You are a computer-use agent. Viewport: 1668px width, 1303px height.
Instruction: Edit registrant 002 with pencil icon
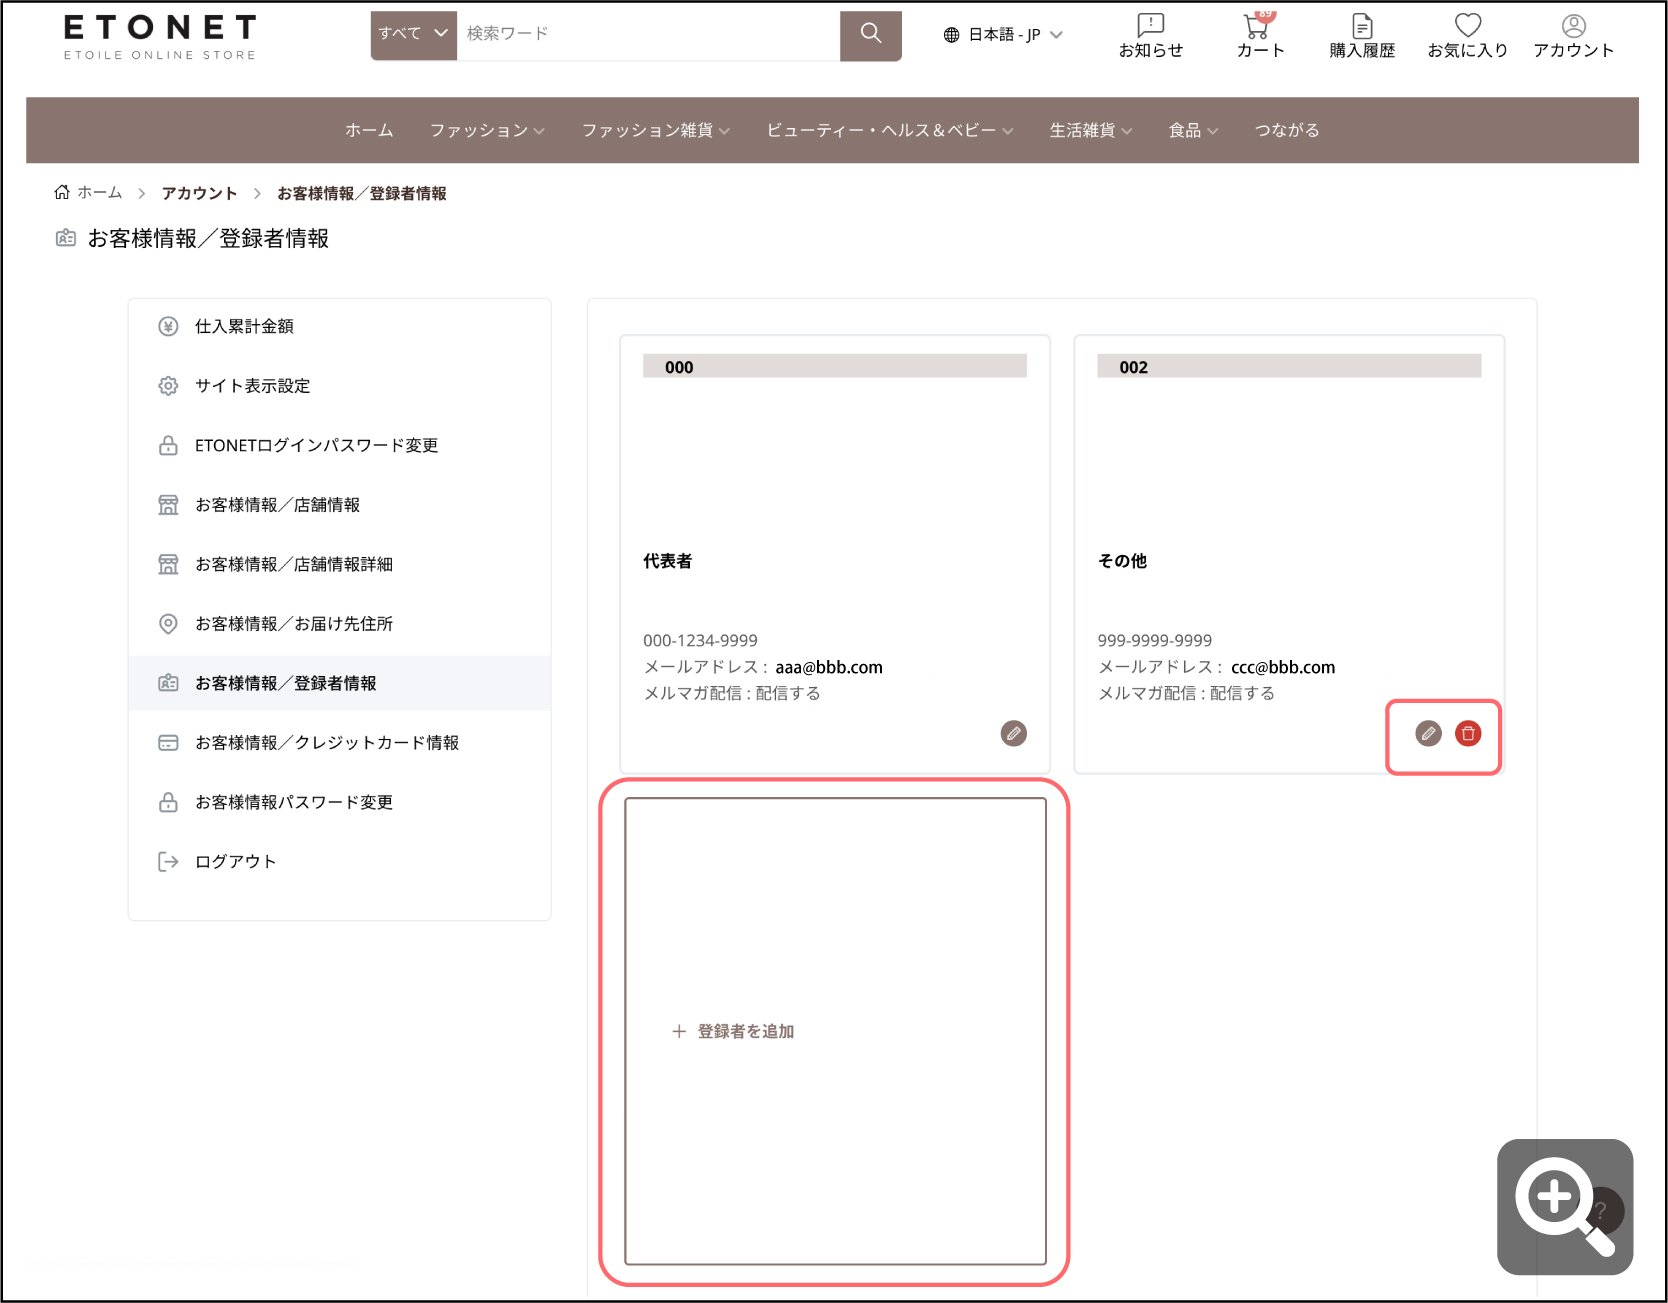point(1428,733)
